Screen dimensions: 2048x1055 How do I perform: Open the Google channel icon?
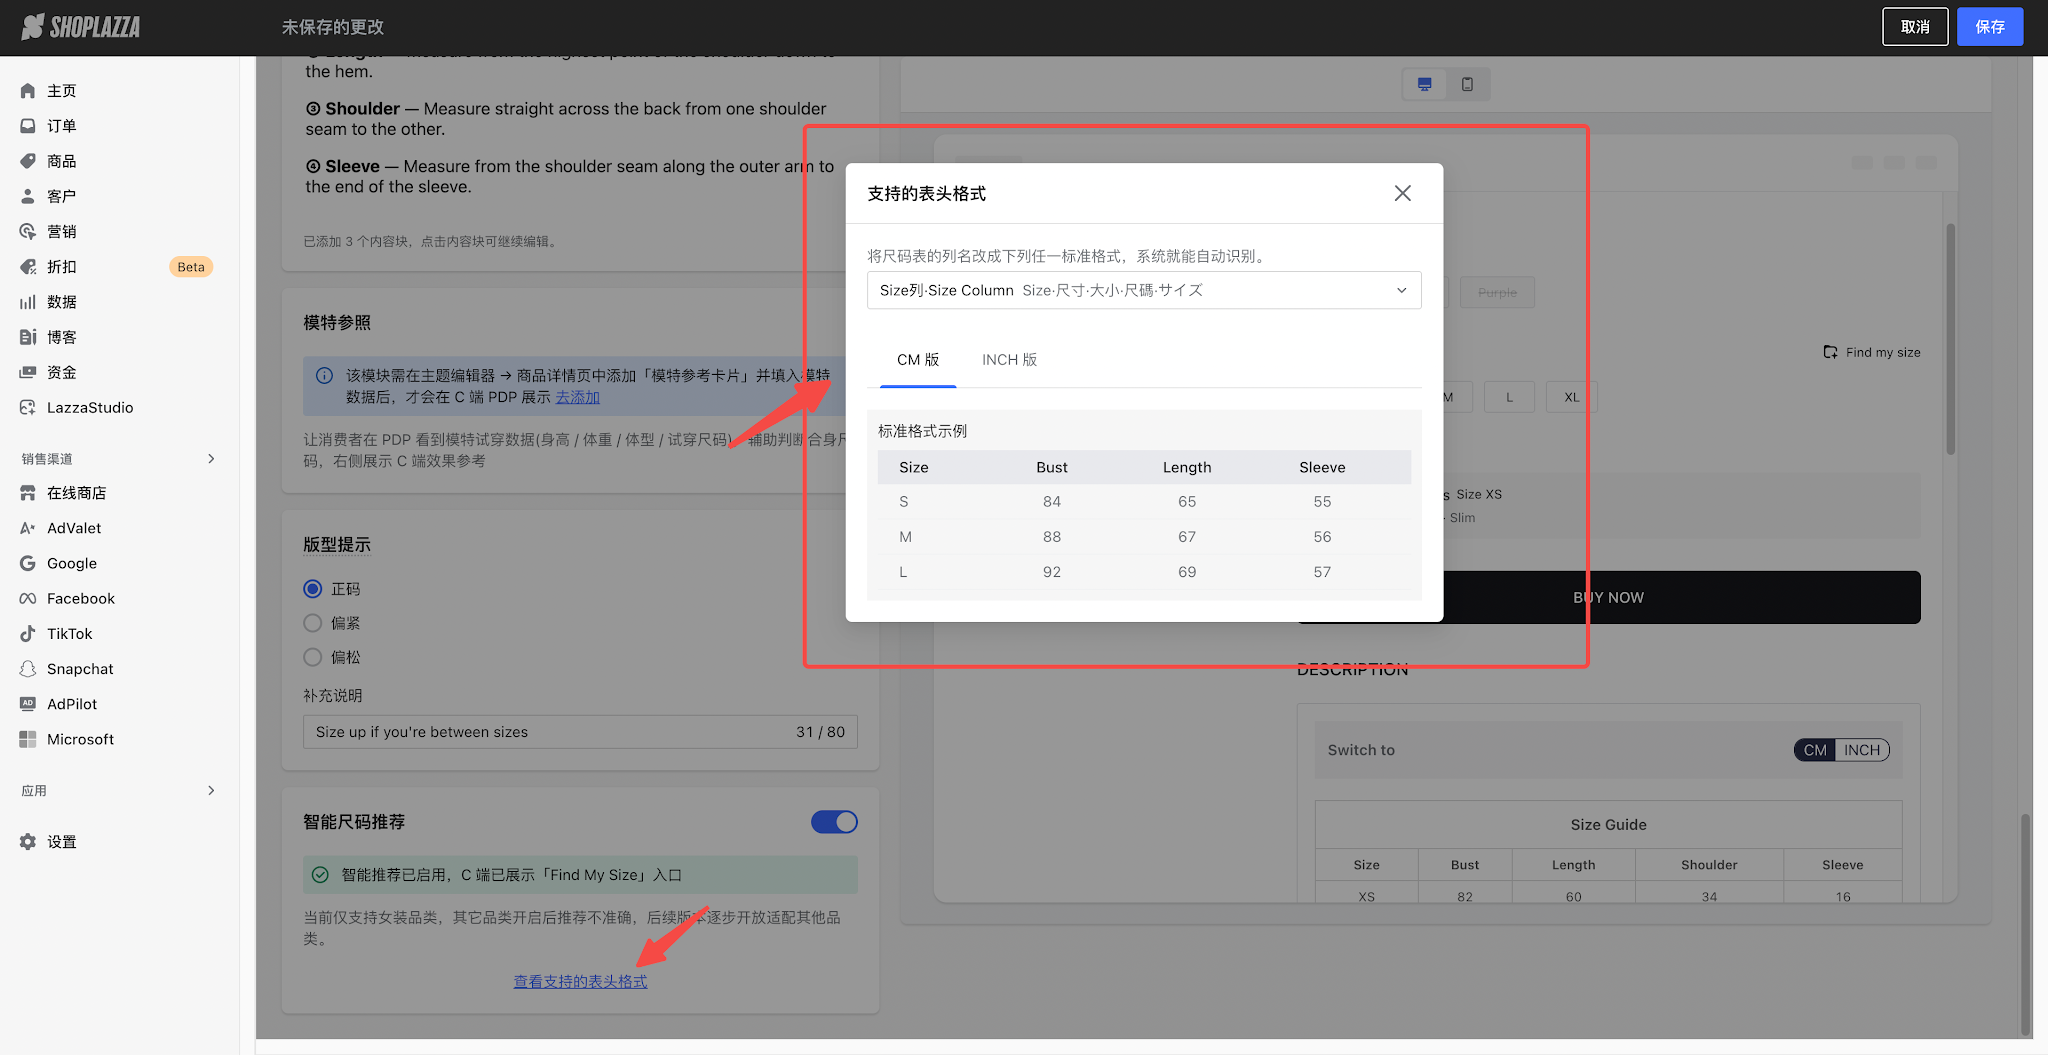[x=28, y=563]
